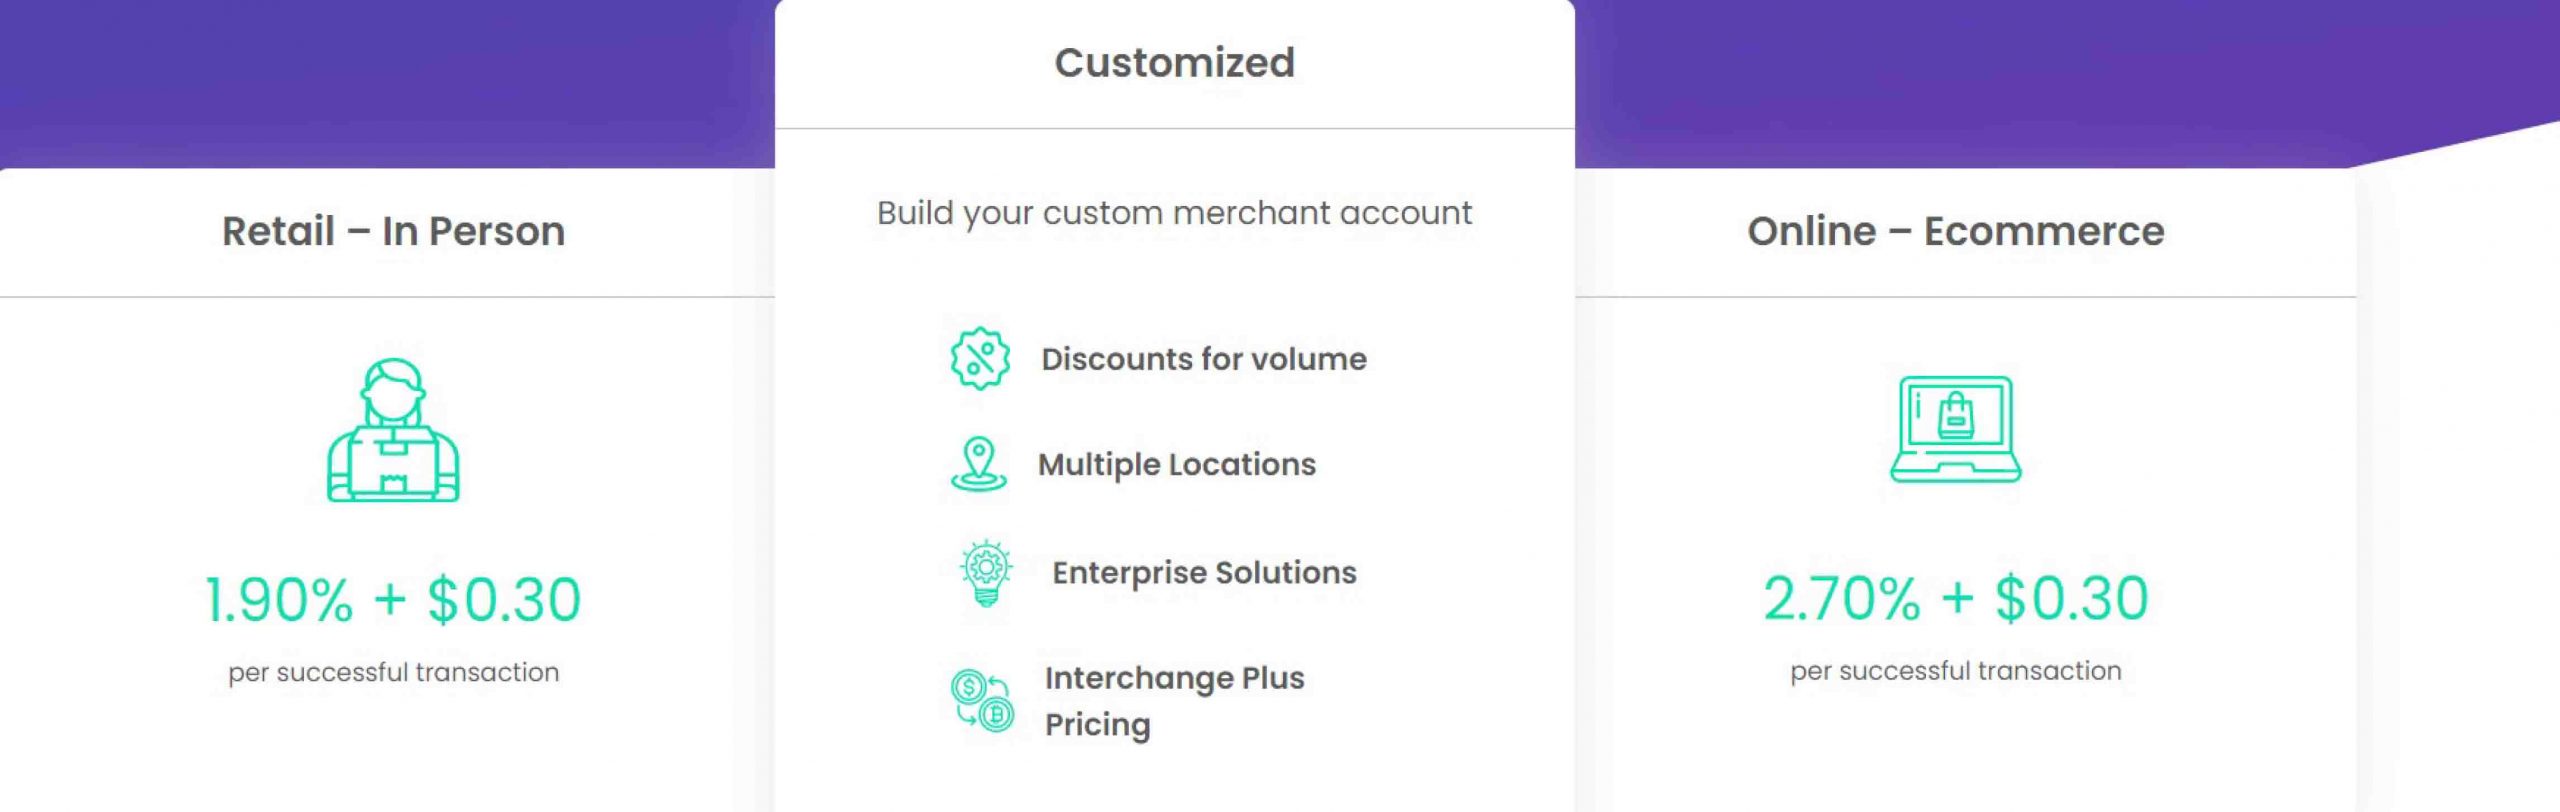
Task: Click "per successful transaction" under the retail rate
Action: [393, 672]
